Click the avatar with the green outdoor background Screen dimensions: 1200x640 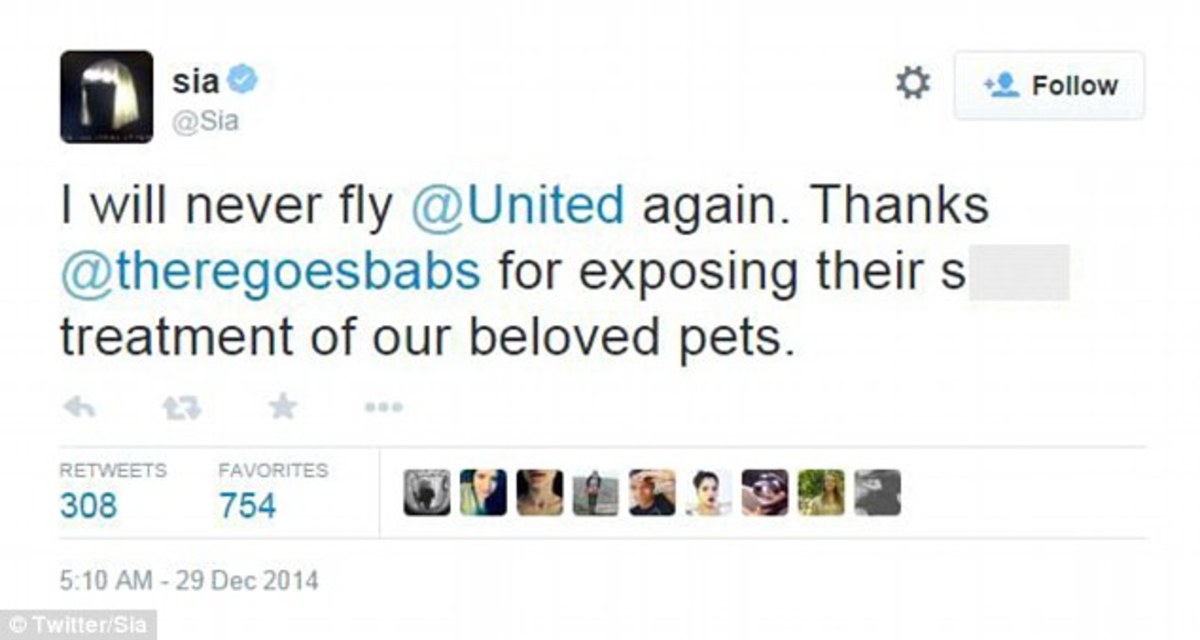(x=821, y=493)
